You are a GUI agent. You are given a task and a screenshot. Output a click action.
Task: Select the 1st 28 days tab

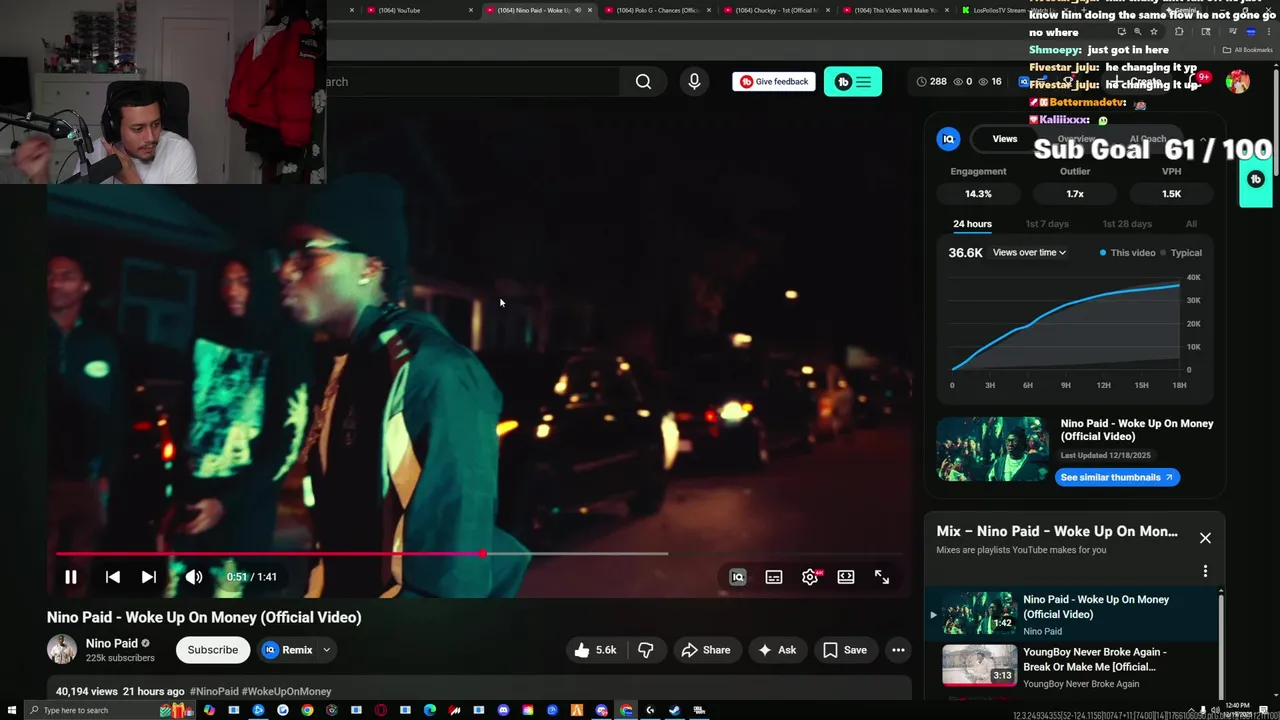point(1127,224)
